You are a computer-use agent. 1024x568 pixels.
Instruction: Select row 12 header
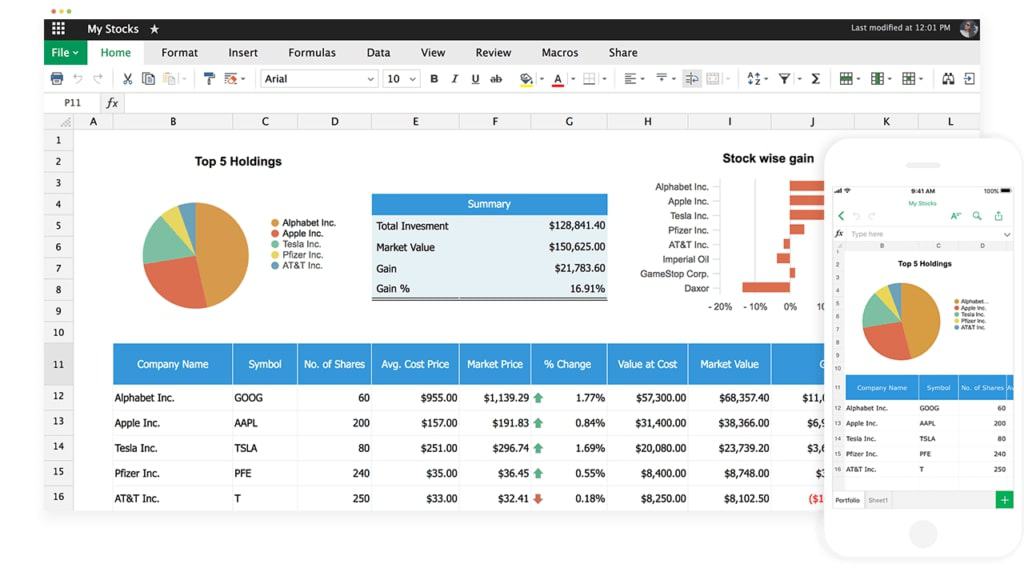click(x=59, y=396)
